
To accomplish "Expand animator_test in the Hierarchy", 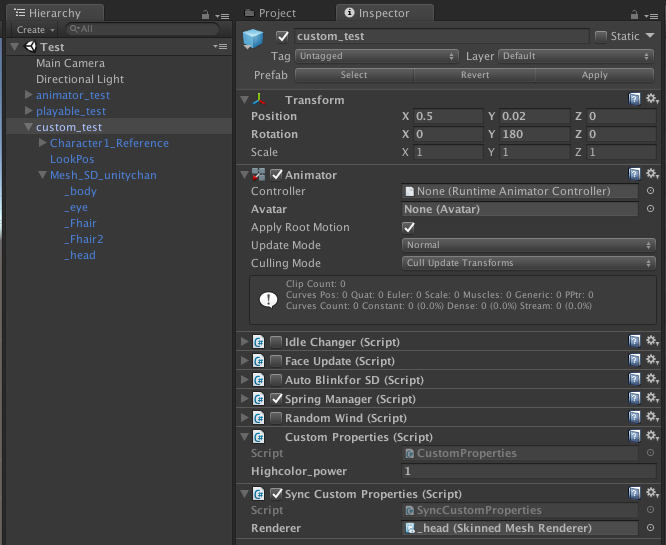I will pos(28,94).
